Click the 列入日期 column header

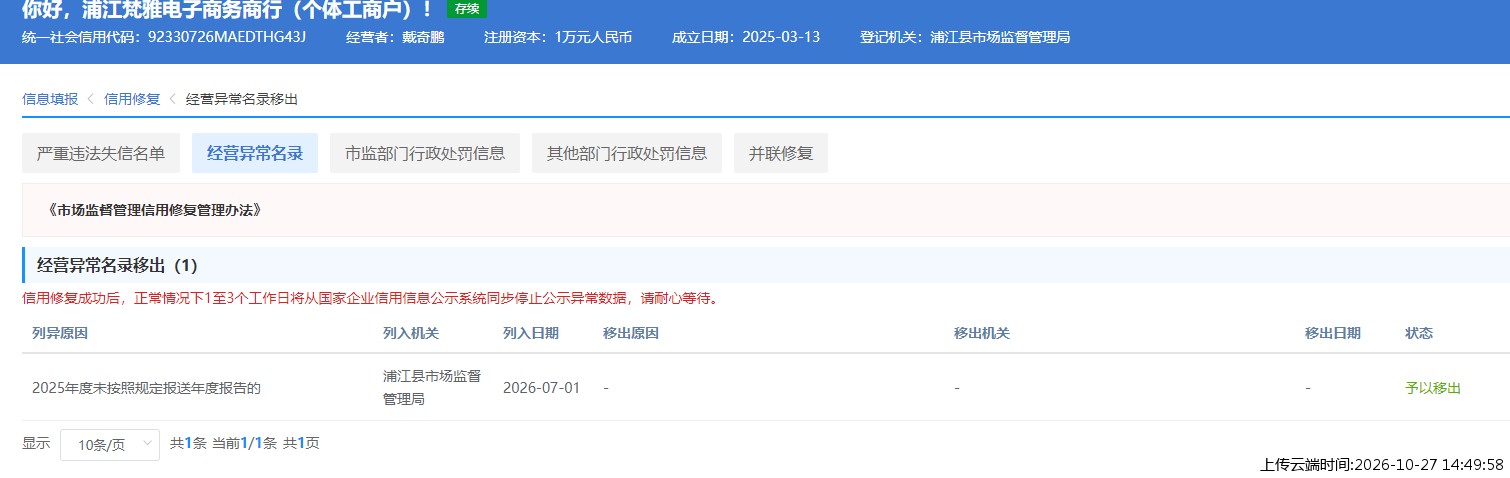click(x=531, y=333)
